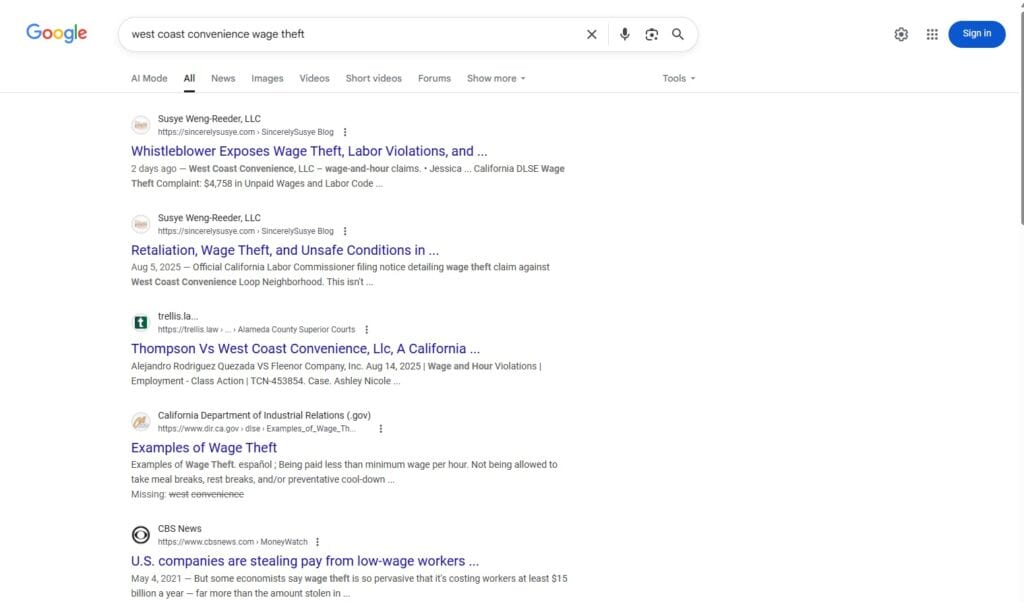Switch to Images tab
1024x602 pixels.
[x=267, y=78]
